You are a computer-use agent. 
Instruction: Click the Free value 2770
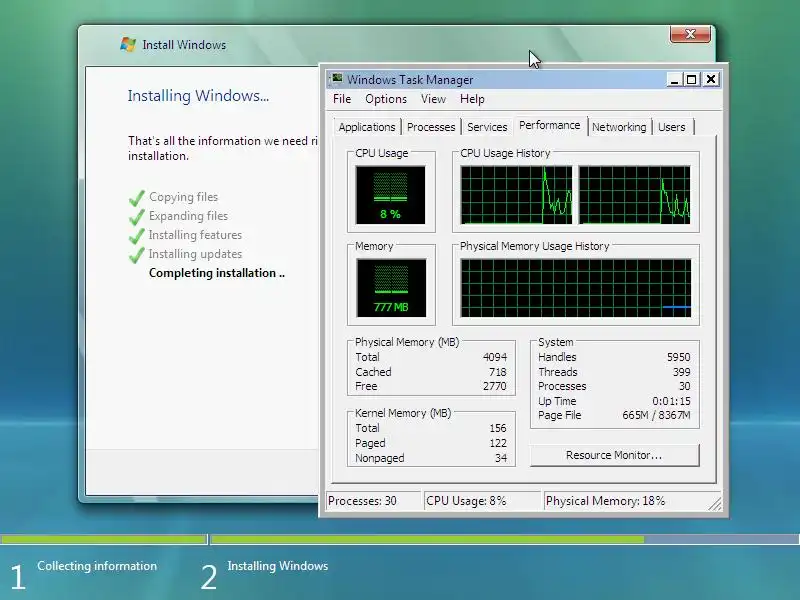pyautogui.click(x=495, y=386)
